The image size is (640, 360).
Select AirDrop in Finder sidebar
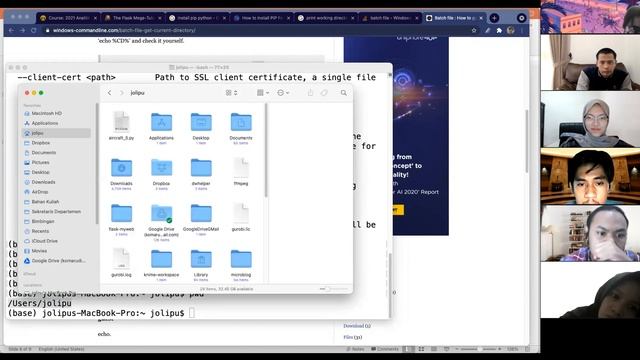pyautogui.click(x=40, y=192)
